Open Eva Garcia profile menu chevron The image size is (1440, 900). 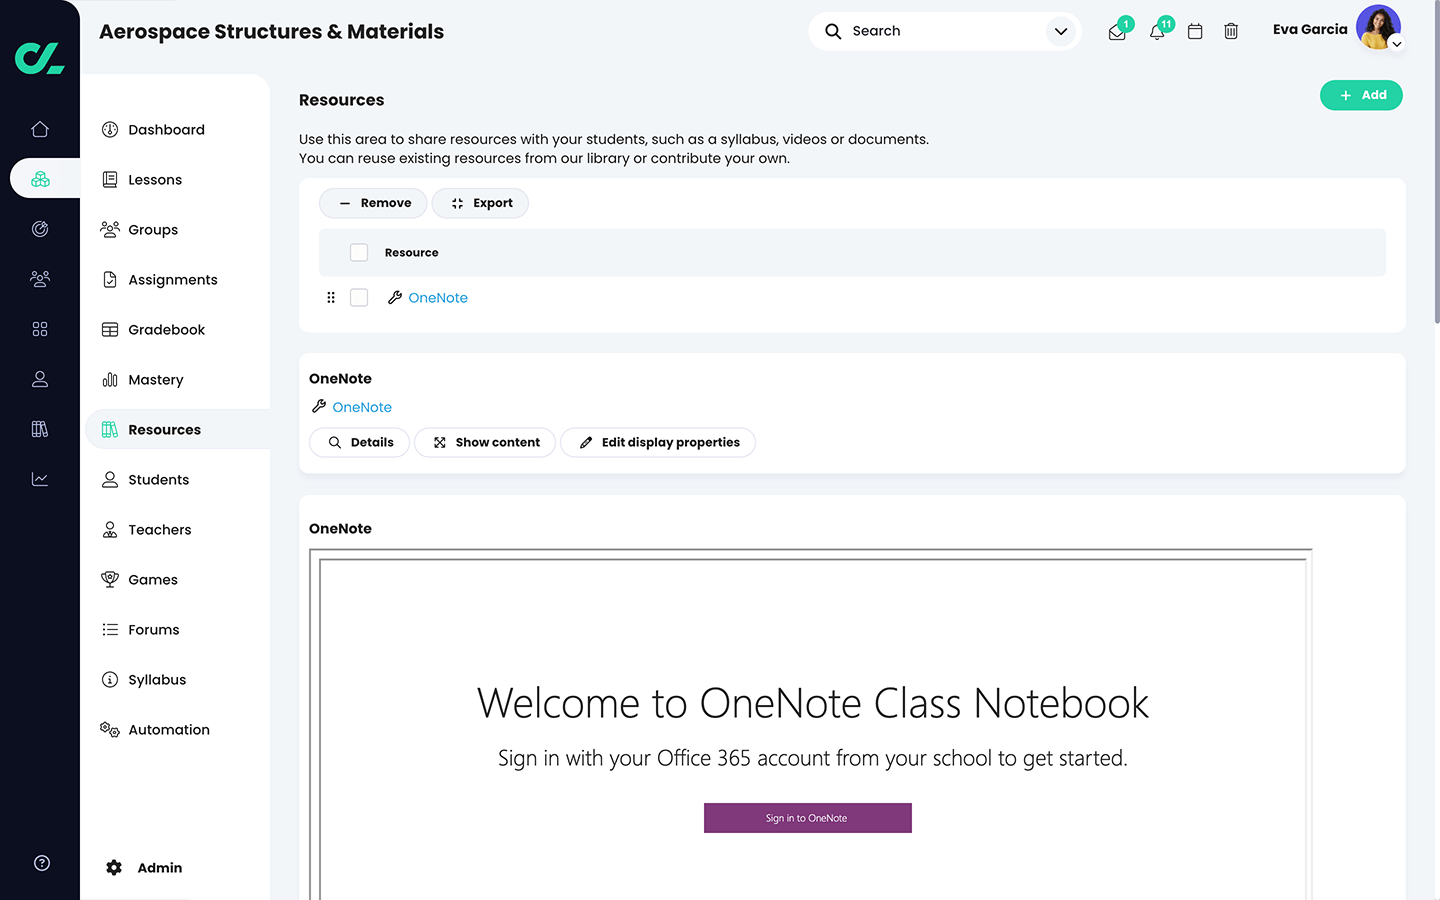click(x=1397, y=44)
